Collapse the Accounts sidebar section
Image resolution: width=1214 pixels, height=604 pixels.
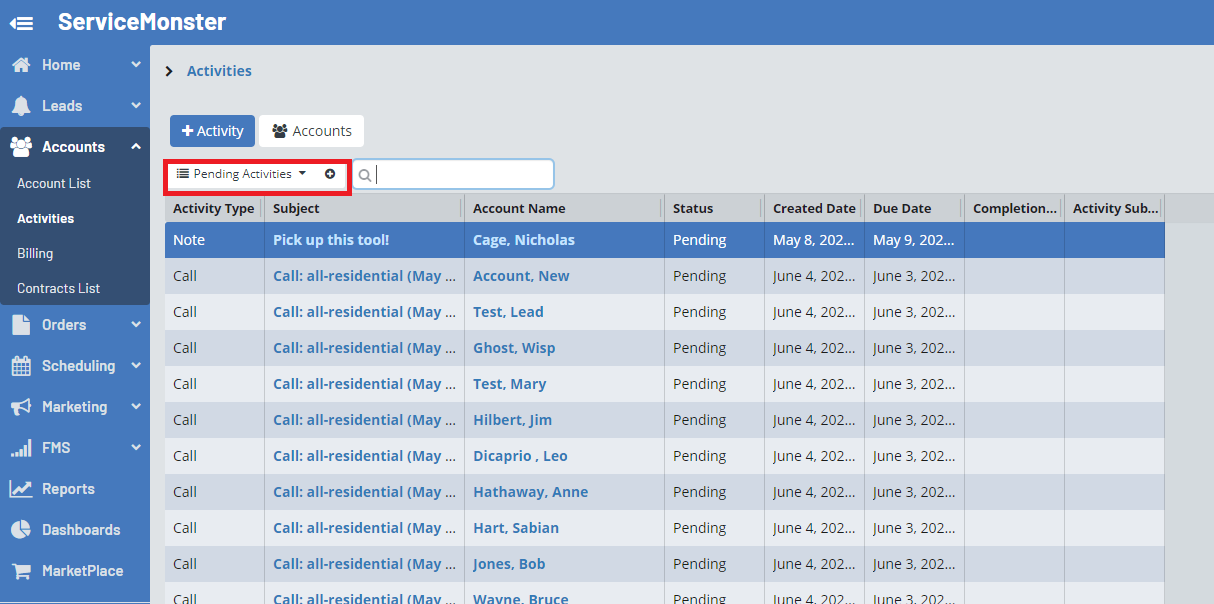136,147
